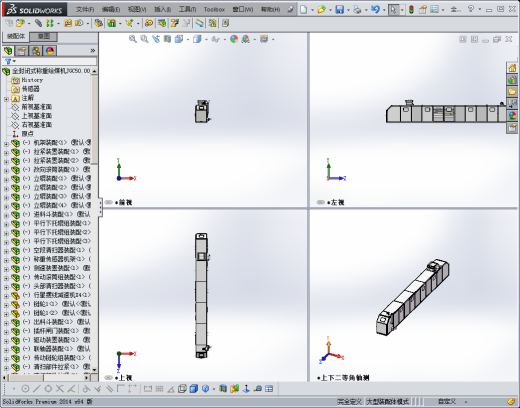Expand the 联轴器装配<1> tree node
The width and height of the screenshot is (520, 408).
tap(6, 350)
